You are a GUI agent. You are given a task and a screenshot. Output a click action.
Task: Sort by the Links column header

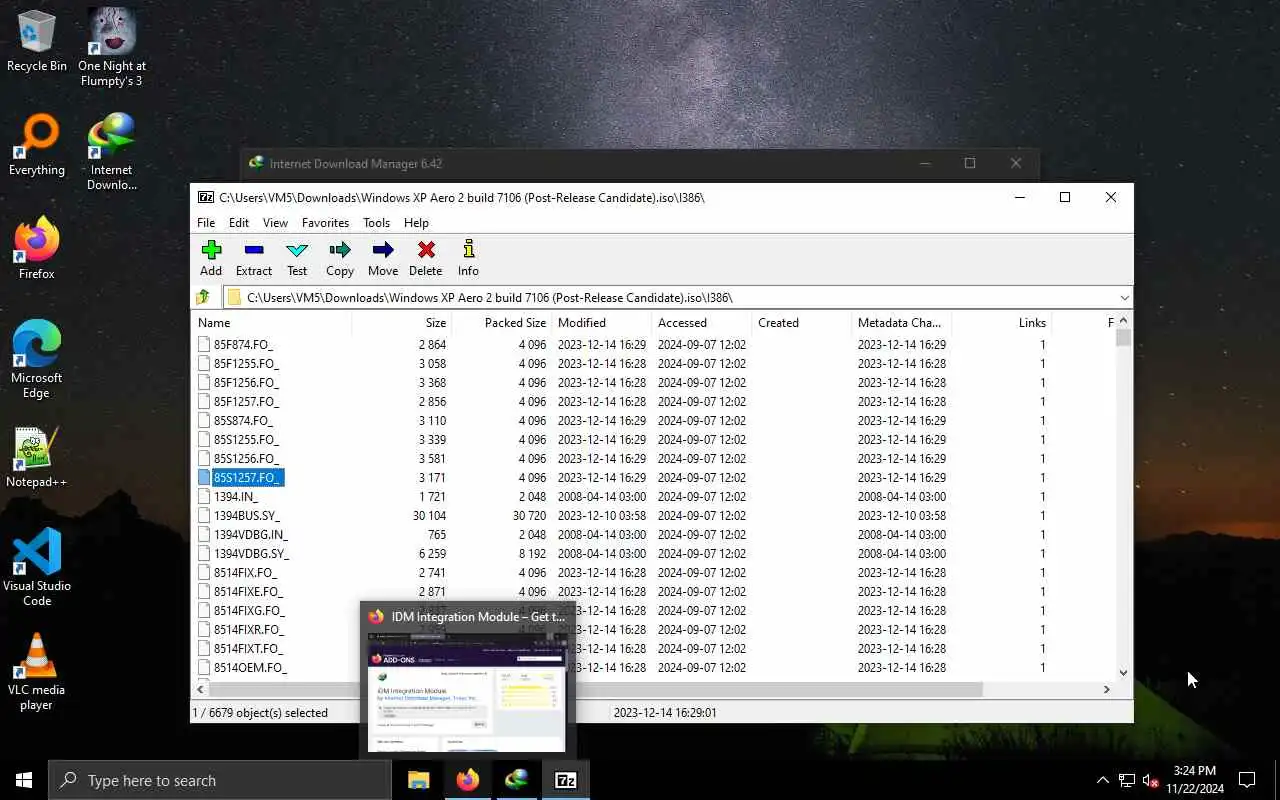1002,323
